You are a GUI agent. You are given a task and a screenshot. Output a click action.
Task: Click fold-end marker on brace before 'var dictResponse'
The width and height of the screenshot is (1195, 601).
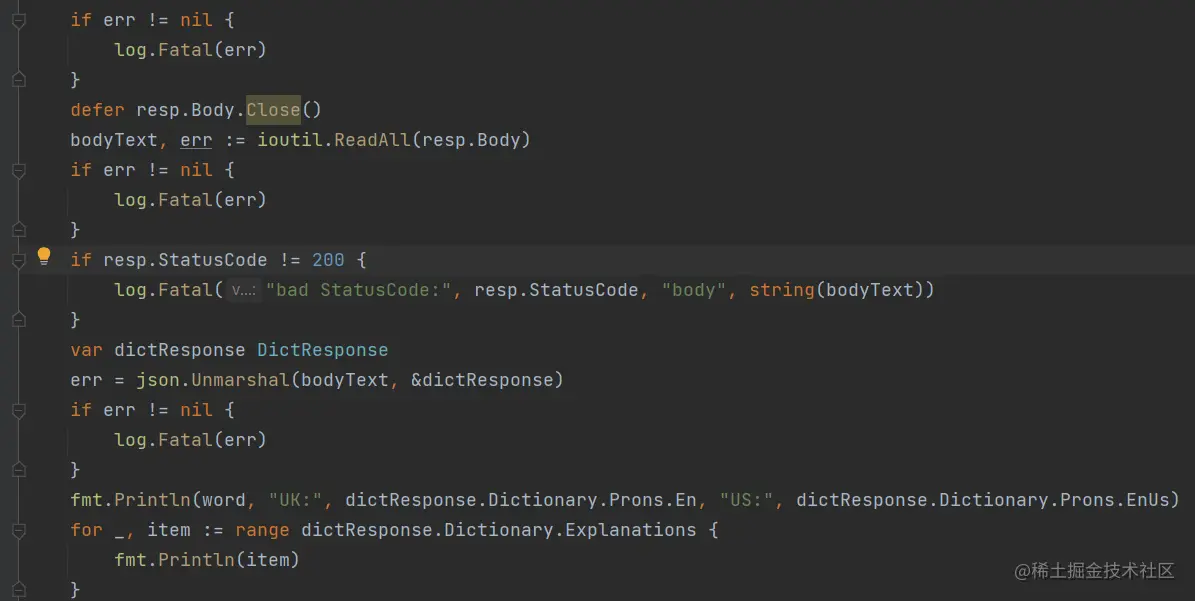coord(19,319)
